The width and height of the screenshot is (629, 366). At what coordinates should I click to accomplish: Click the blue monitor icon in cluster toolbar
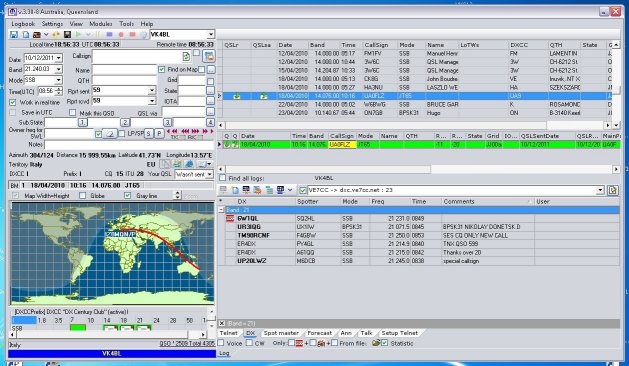click(280, 190)
